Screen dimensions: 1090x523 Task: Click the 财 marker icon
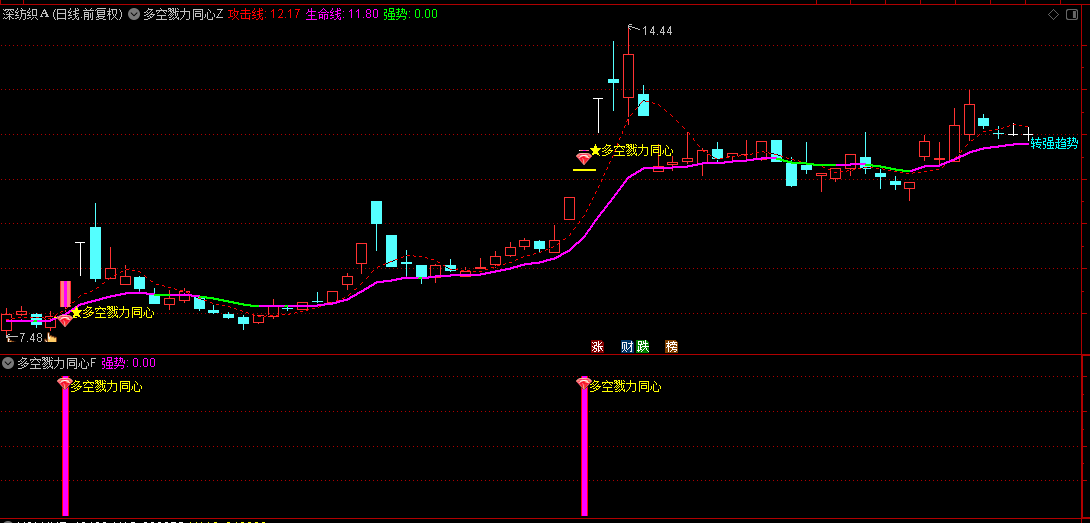tap(627, 346)
